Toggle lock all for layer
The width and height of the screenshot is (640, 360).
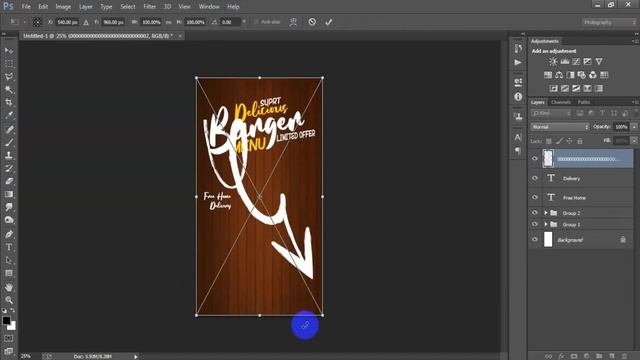[x=580, y=141]
